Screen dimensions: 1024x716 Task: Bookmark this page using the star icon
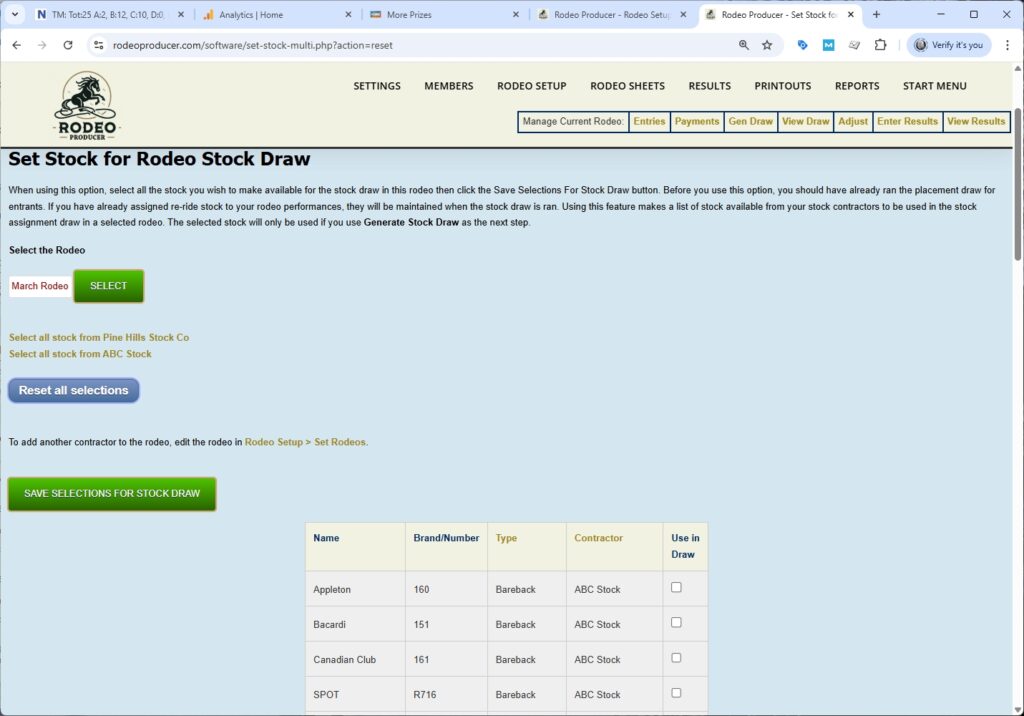coord(766,45)
